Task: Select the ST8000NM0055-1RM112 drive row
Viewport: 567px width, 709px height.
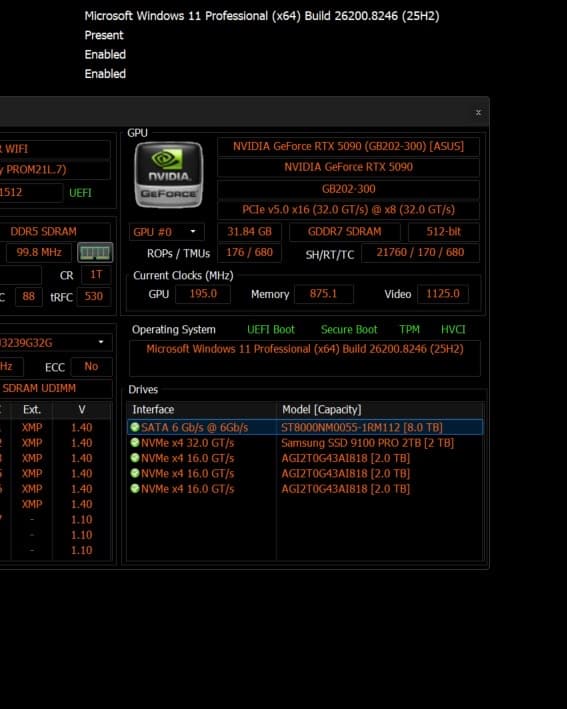Action: point(305,427)
